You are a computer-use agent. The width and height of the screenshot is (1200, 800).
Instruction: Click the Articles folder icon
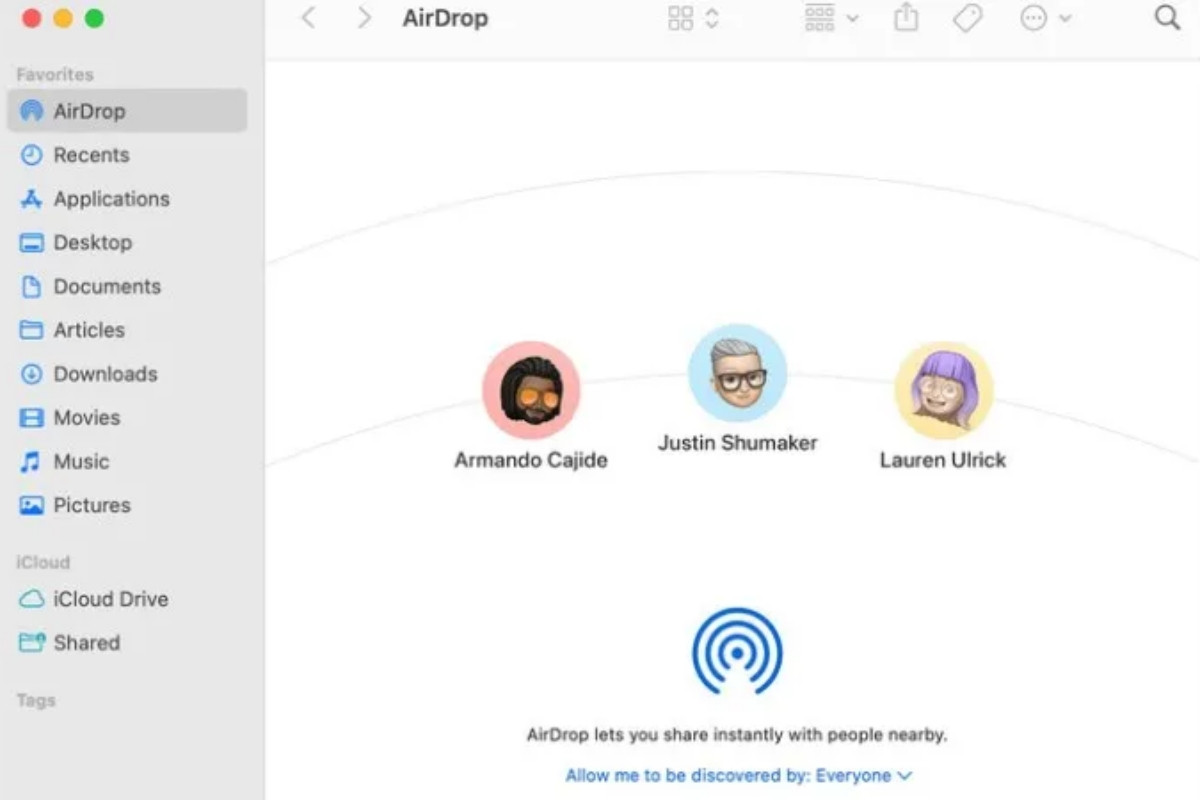click(32, 330)
